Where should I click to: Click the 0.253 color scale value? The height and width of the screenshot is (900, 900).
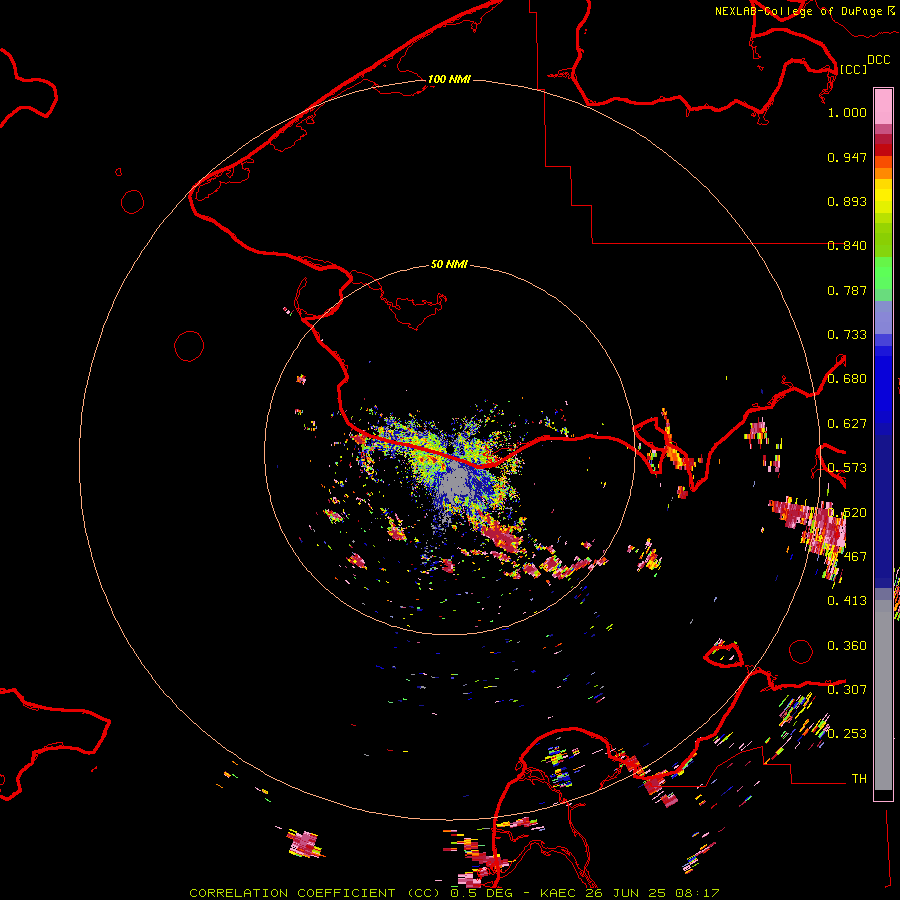[847, 734]
